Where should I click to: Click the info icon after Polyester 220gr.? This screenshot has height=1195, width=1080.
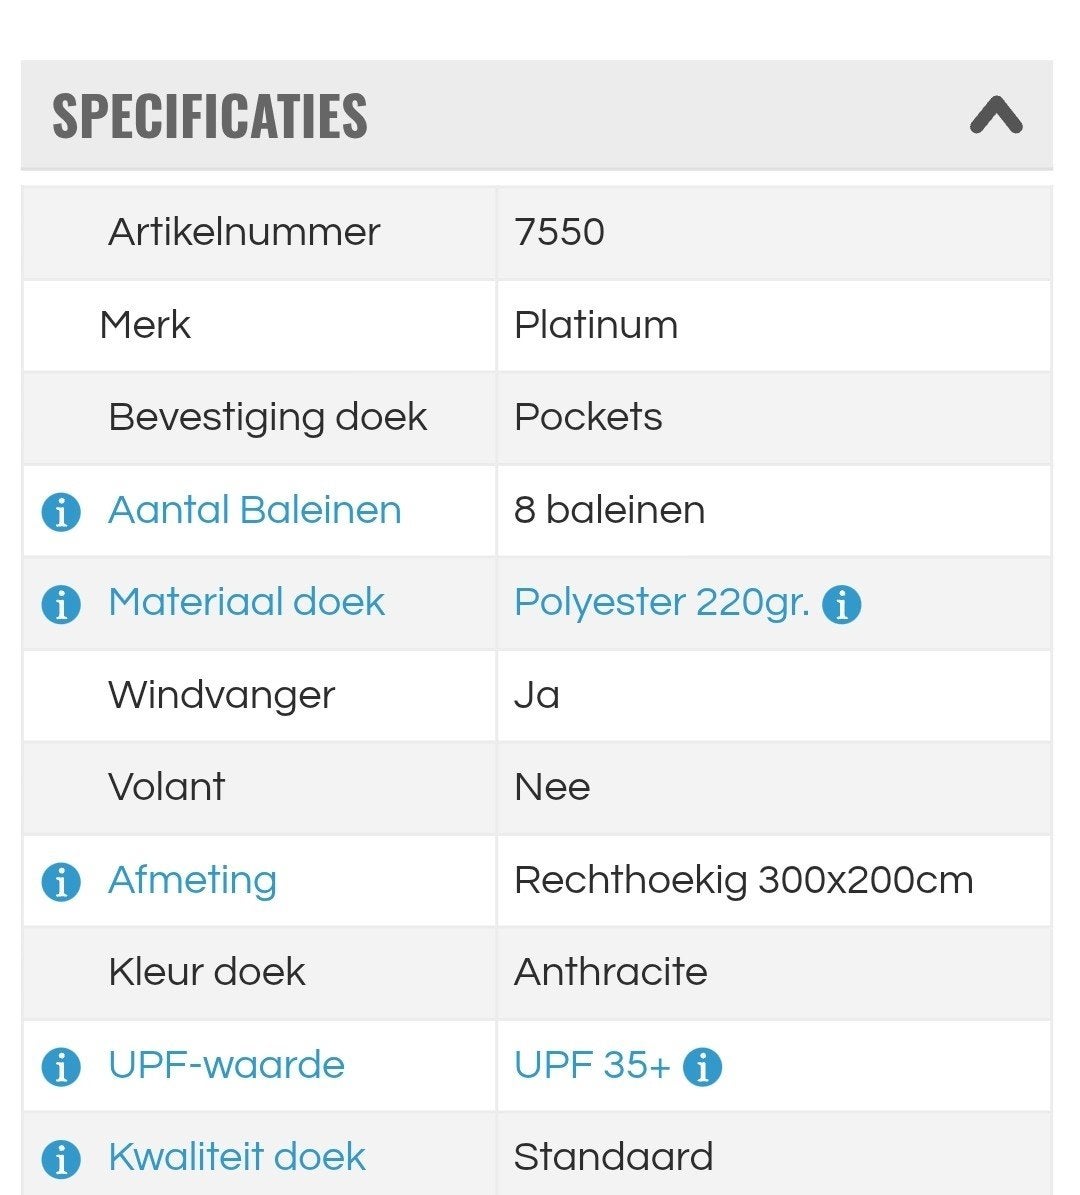click(x=841, y=604)
